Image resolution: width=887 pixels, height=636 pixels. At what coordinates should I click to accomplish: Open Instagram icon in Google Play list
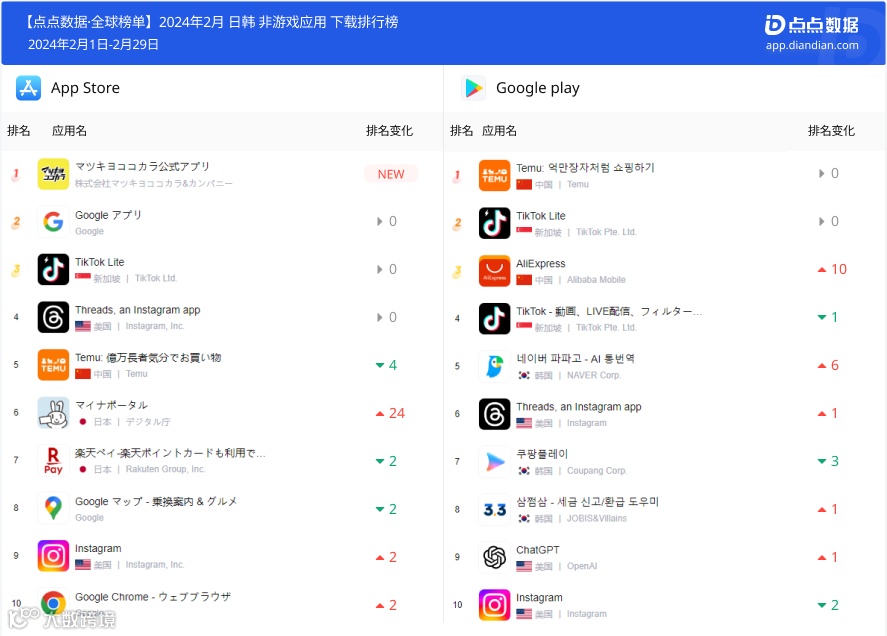click(494, 605)
